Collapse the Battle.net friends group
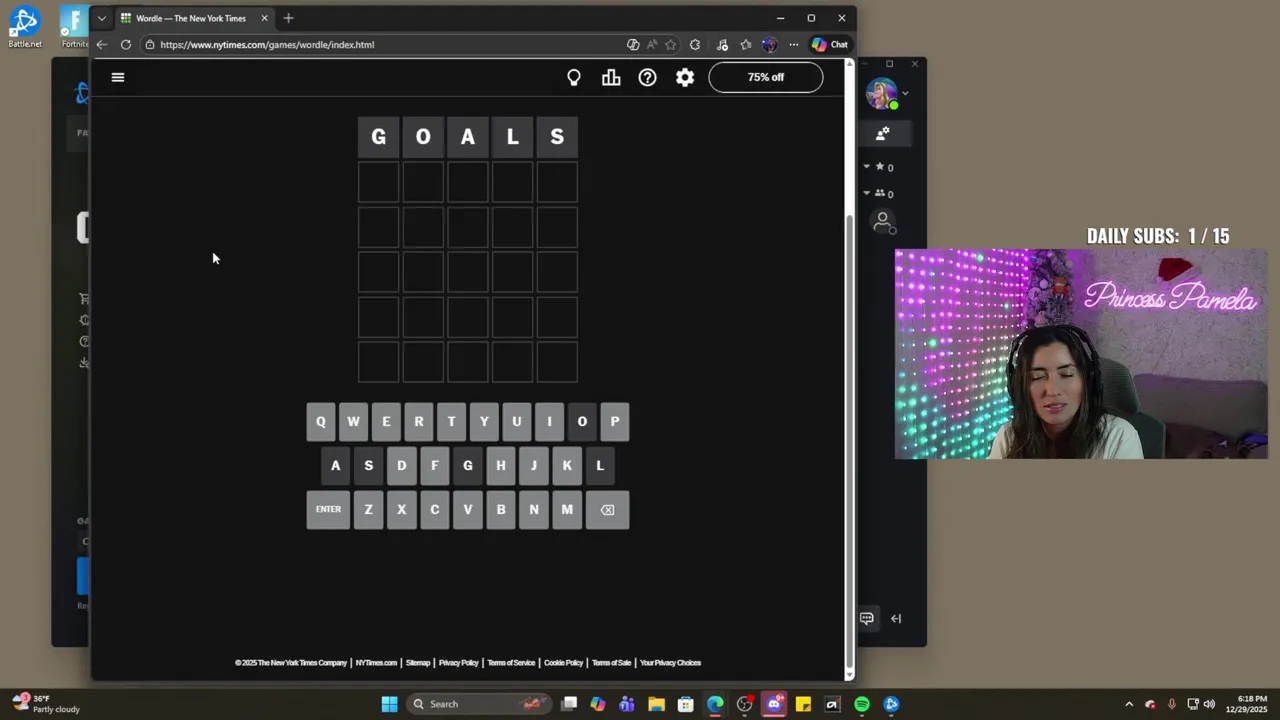Image resolution: width=1280 pixels, height=720 pixels. point(867,193)
